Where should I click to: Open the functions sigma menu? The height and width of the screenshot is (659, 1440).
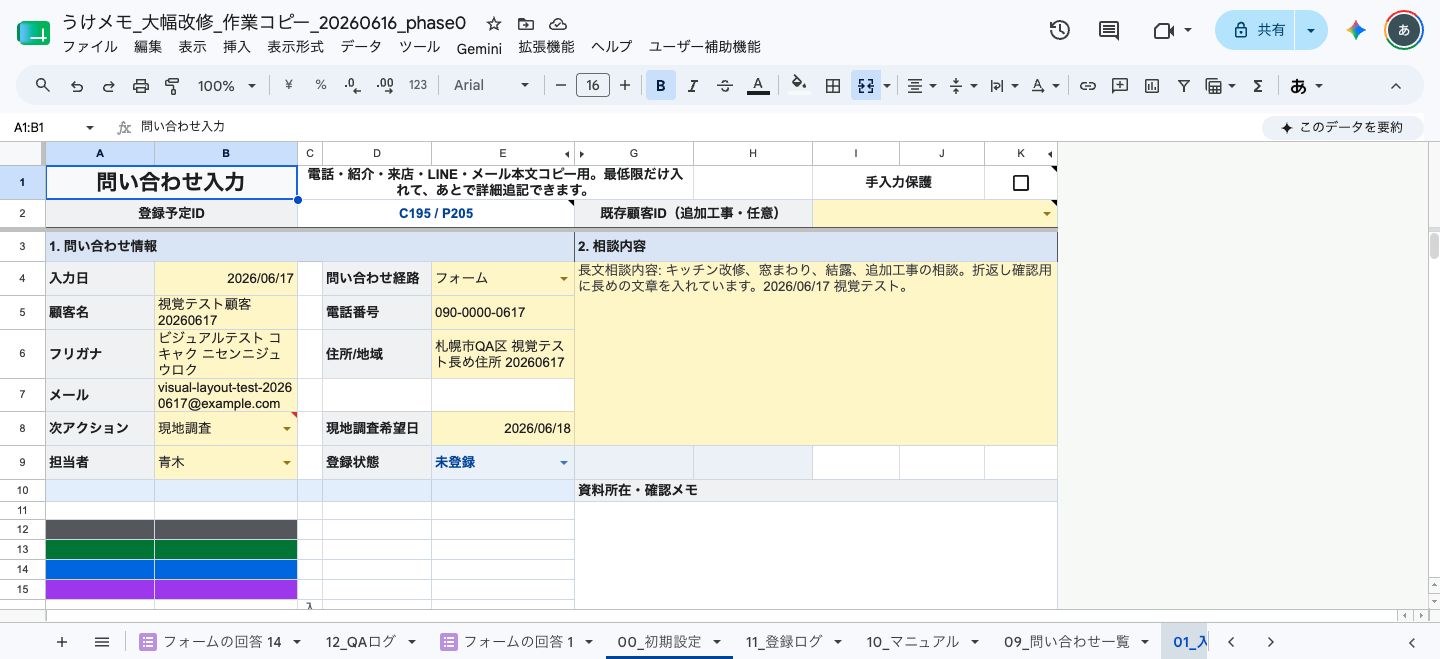pos(1258,86)
